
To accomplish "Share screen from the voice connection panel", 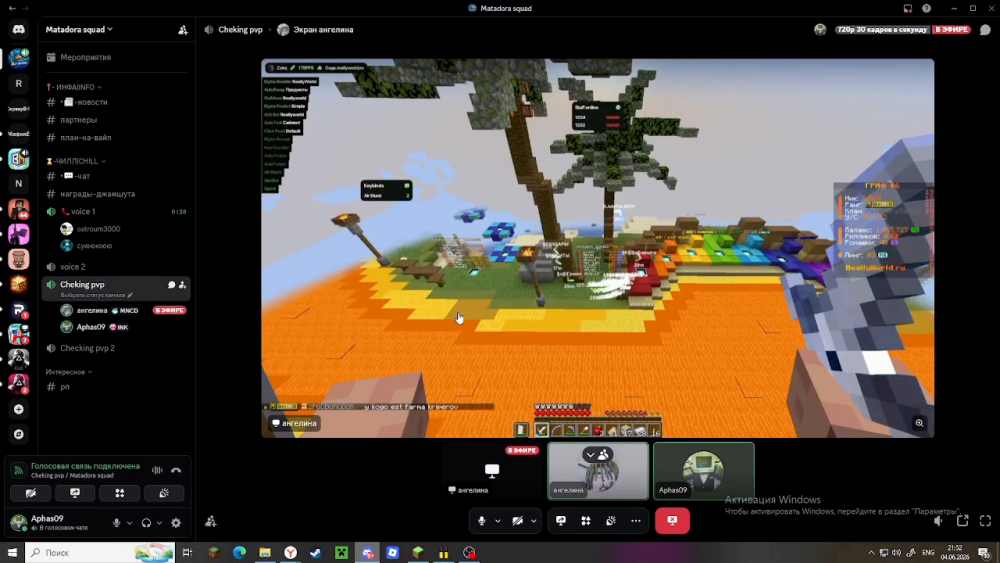I will coord(75,493).
